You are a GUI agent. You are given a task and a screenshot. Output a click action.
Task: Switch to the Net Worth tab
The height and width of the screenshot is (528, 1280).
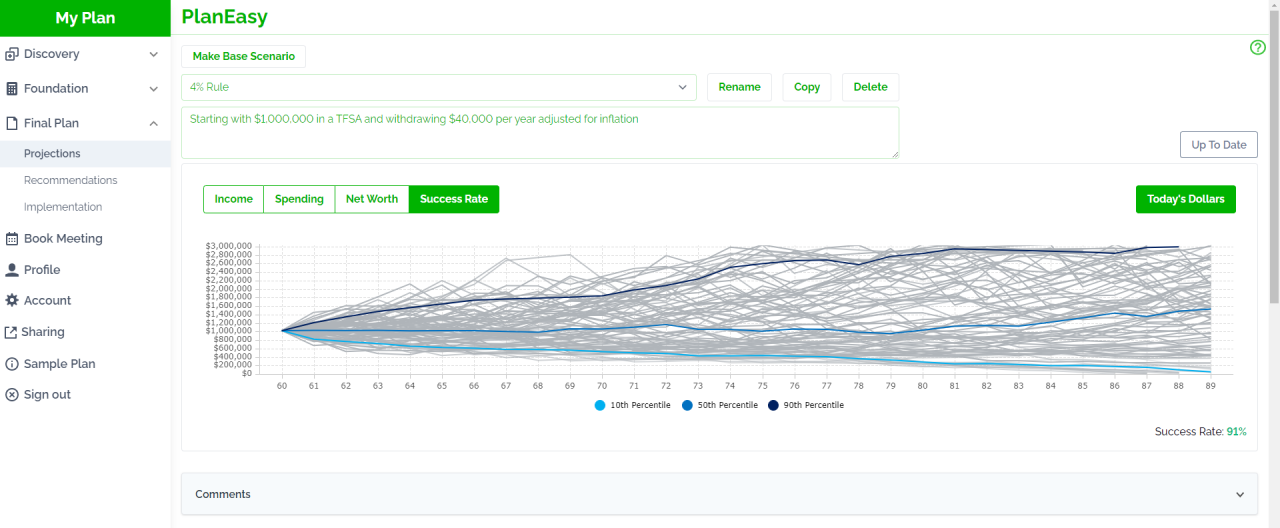[x=371, y=199]
